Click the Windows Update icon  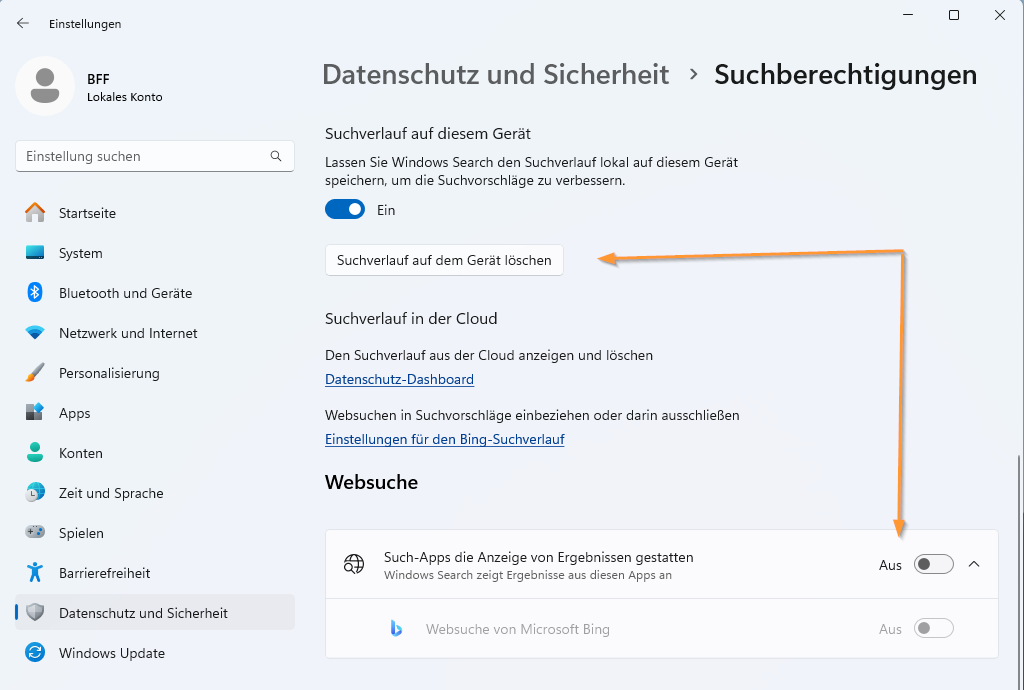point(35,653)
